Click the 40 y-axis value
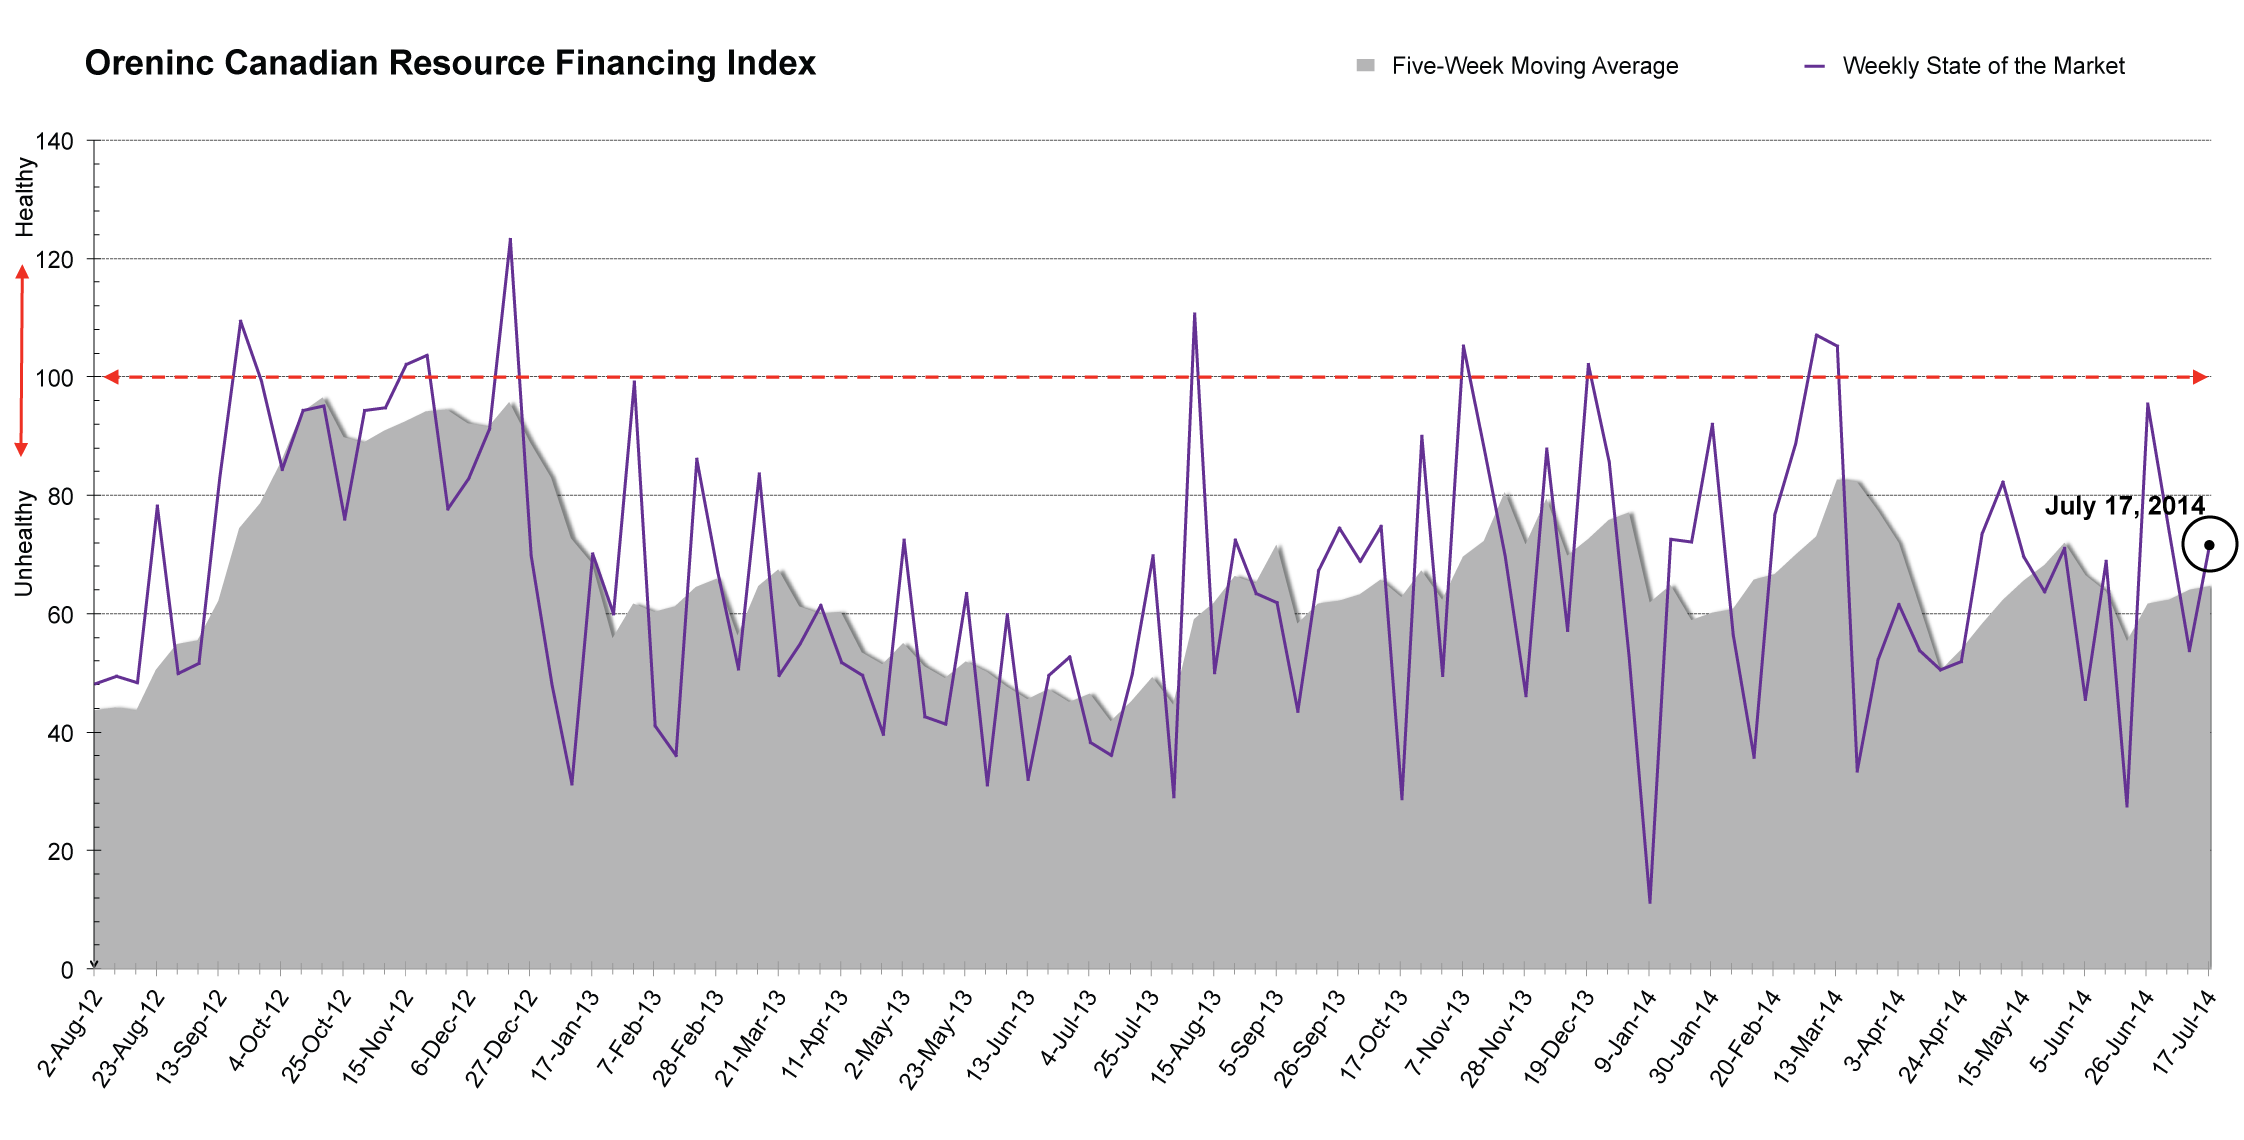 pyautogui.click(x=60, y=733)
